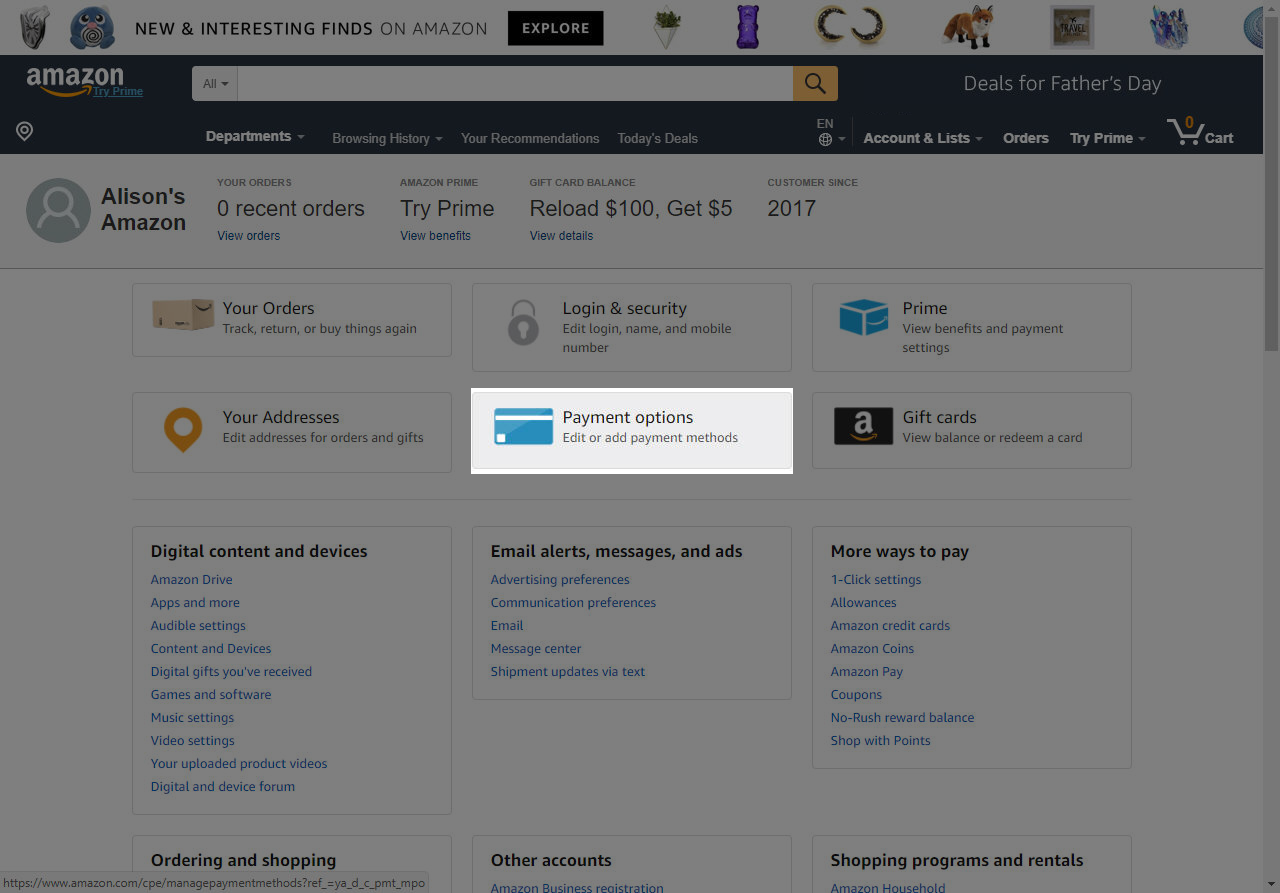Viewport: 1280px width, 893px height.
Task: Click the purple gummy bear banner item
Action: tap(748, 27)
